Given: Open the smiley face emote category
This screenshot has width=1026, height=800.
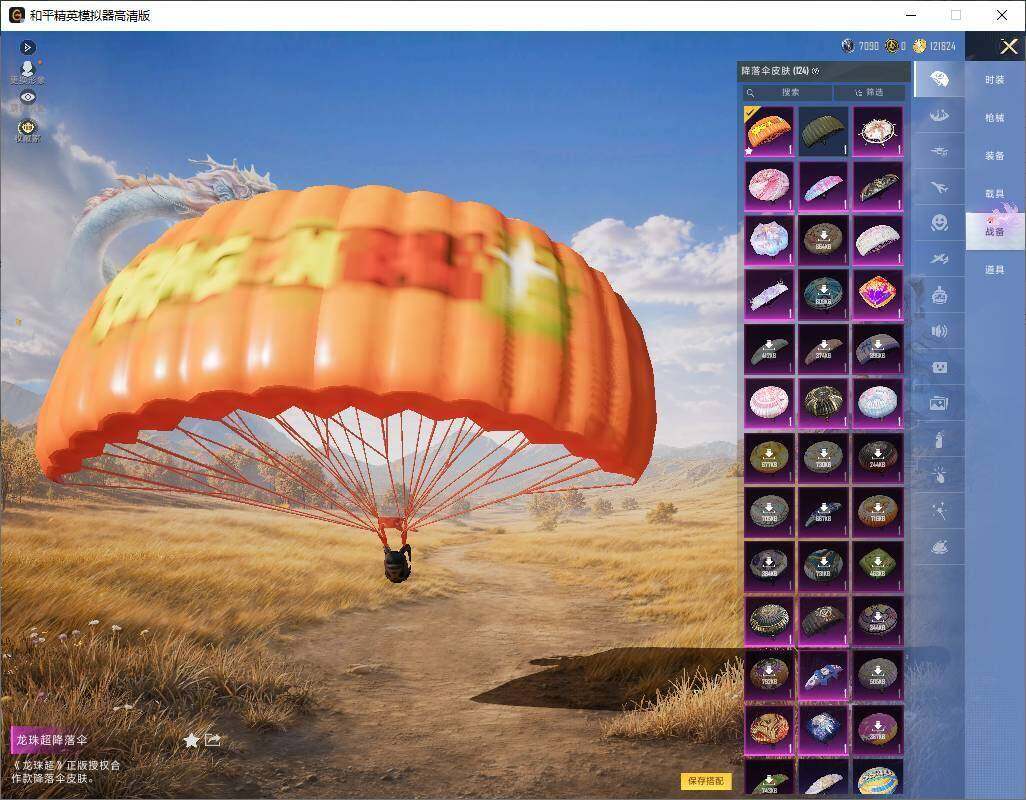Looking at the screenshot, I should point(939,223).
